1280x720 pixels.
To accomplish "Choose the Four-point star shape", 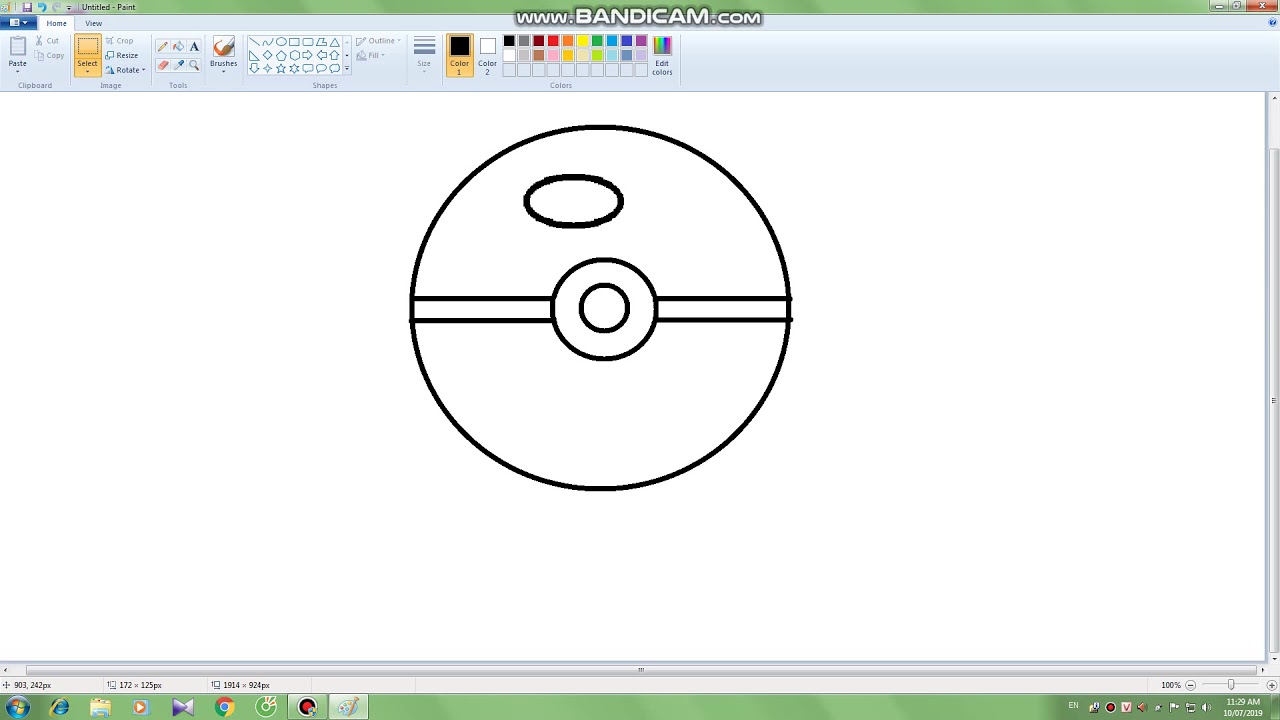I will 267,68.
